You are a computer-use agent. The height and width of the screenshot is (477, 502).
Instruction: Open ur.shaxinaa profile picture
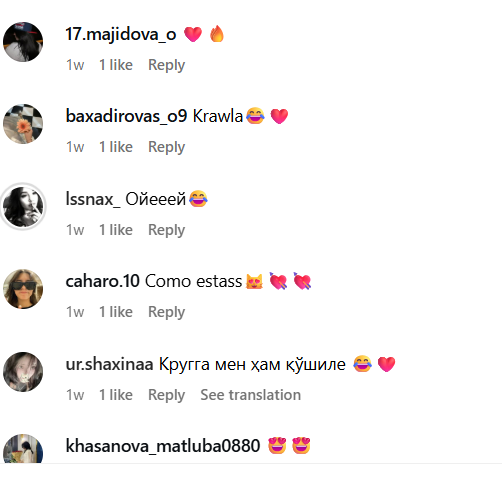pyautogui.click(x=23, y=372)
